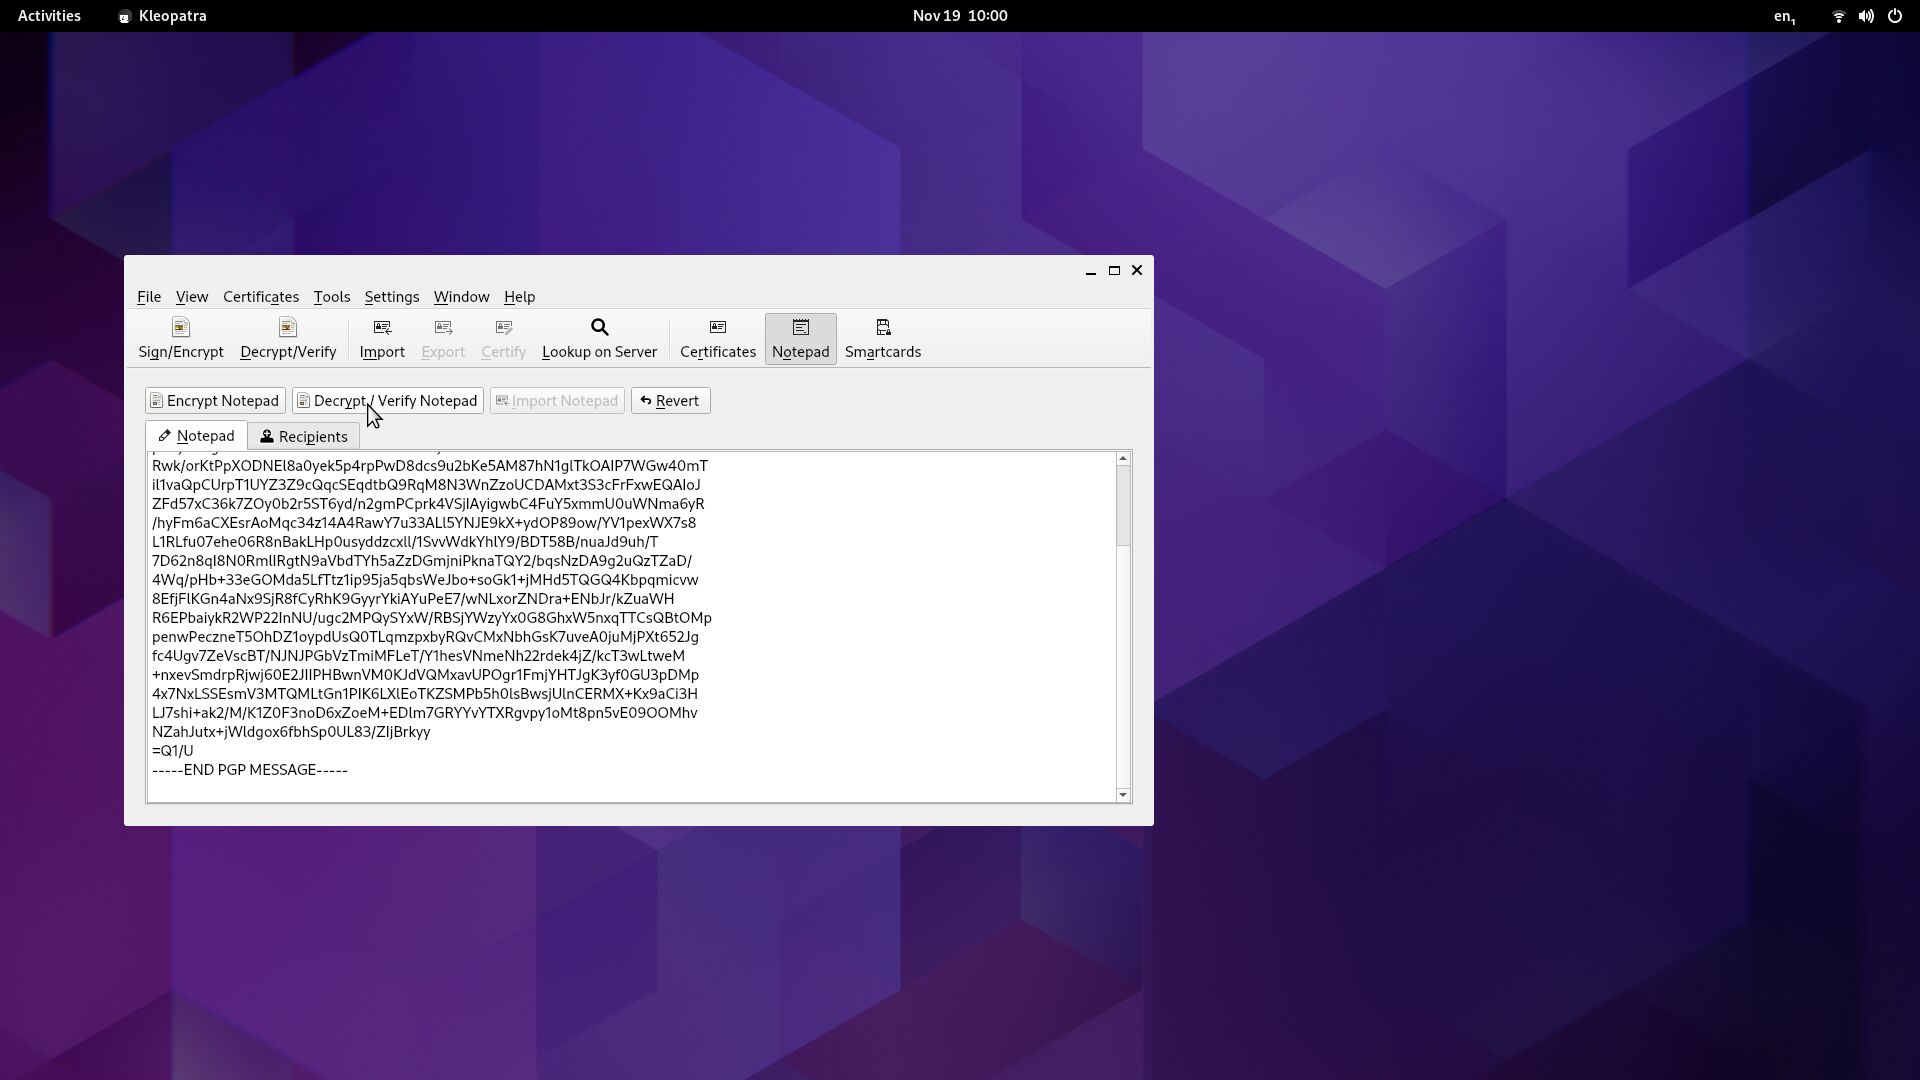Viewport: 1920px width, 1080px height.
Task: Open the Window menu
Action: 461,296
